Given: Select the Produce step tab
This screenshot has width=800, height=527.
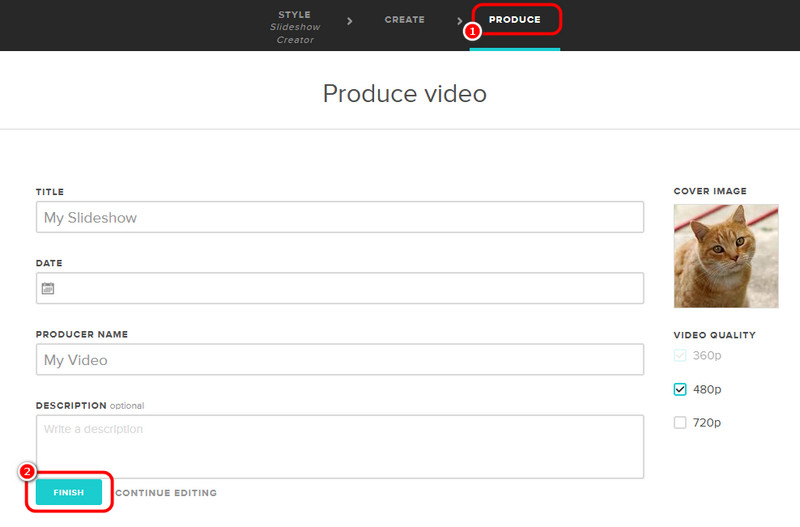Looking at the screenshot, I should 514,19.
